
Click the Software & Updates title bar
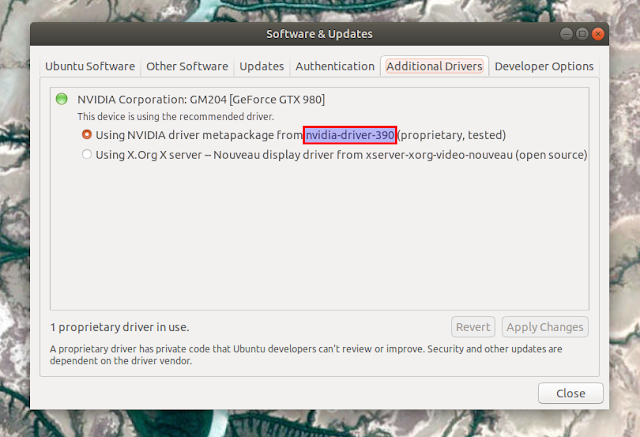point(319,33)
